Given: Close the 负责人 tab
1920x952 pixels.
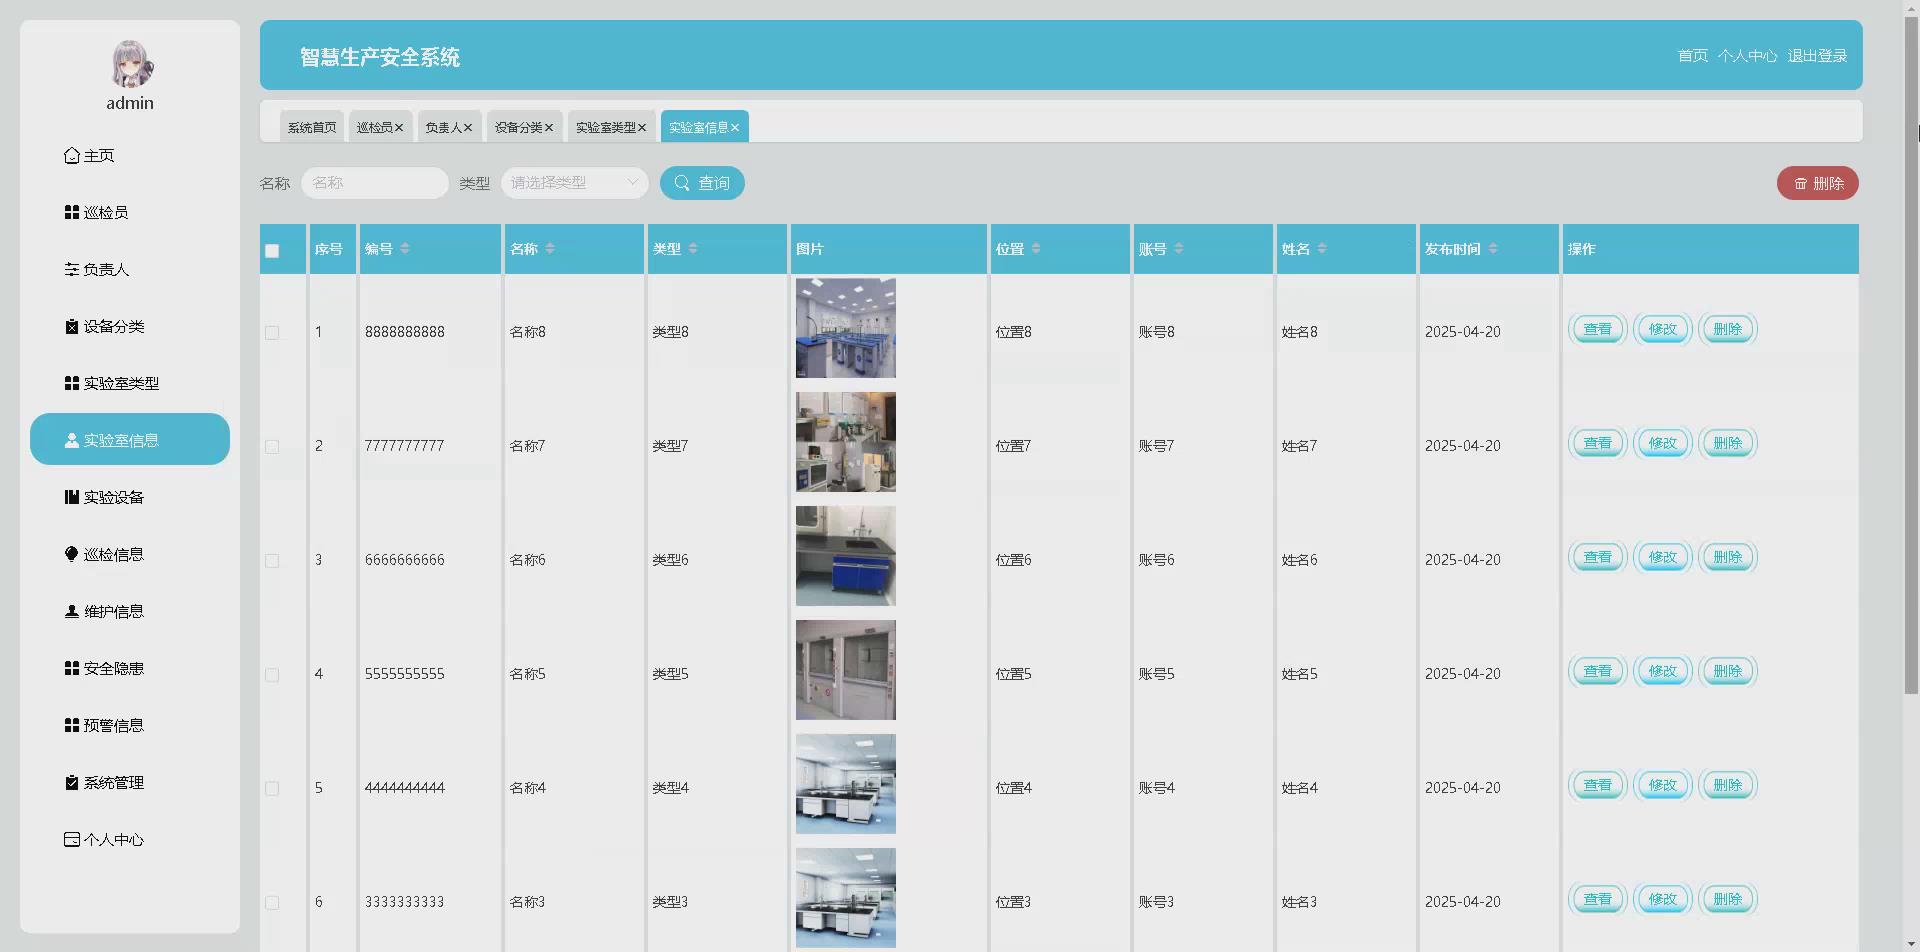Looking at the screenshot, I should pyautogui.click(x=468, y=128).
